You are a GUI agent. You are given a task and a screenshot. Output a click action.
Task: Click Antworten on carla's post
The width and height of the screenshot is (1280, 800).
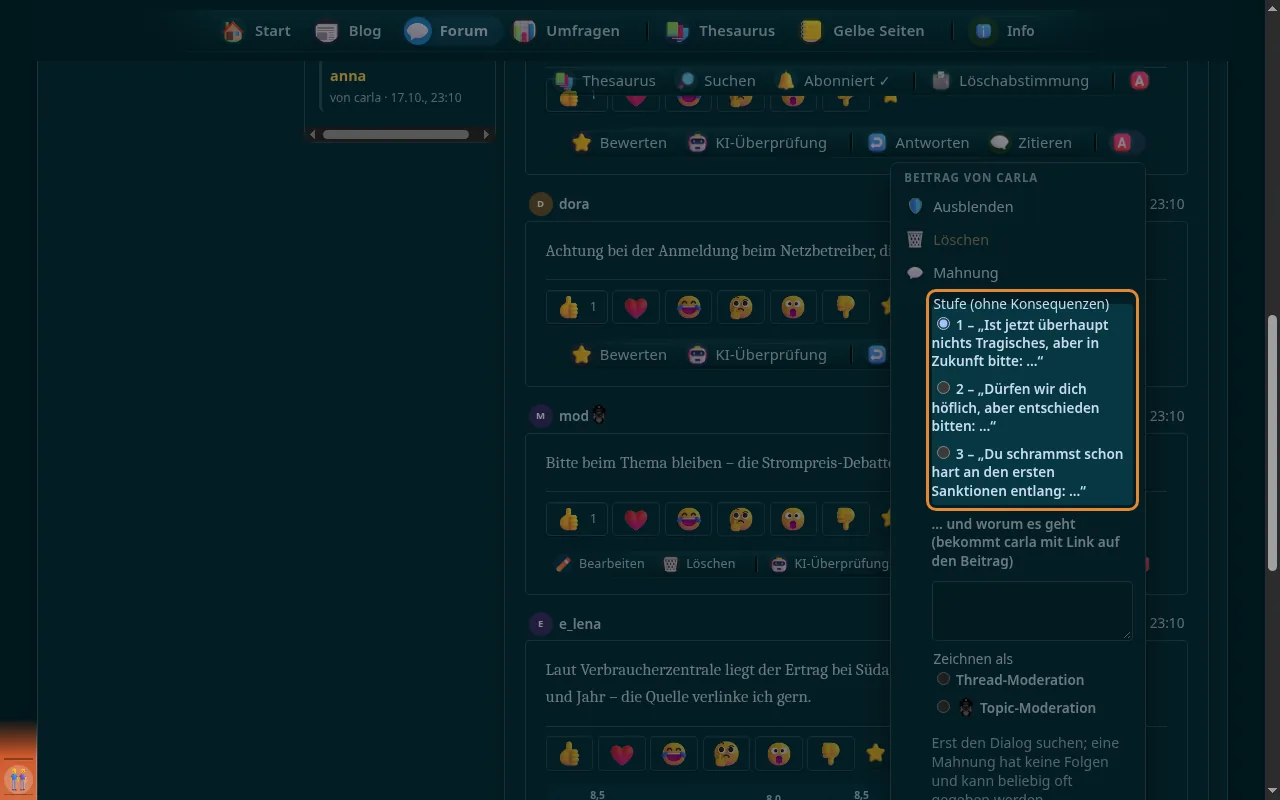919,143
